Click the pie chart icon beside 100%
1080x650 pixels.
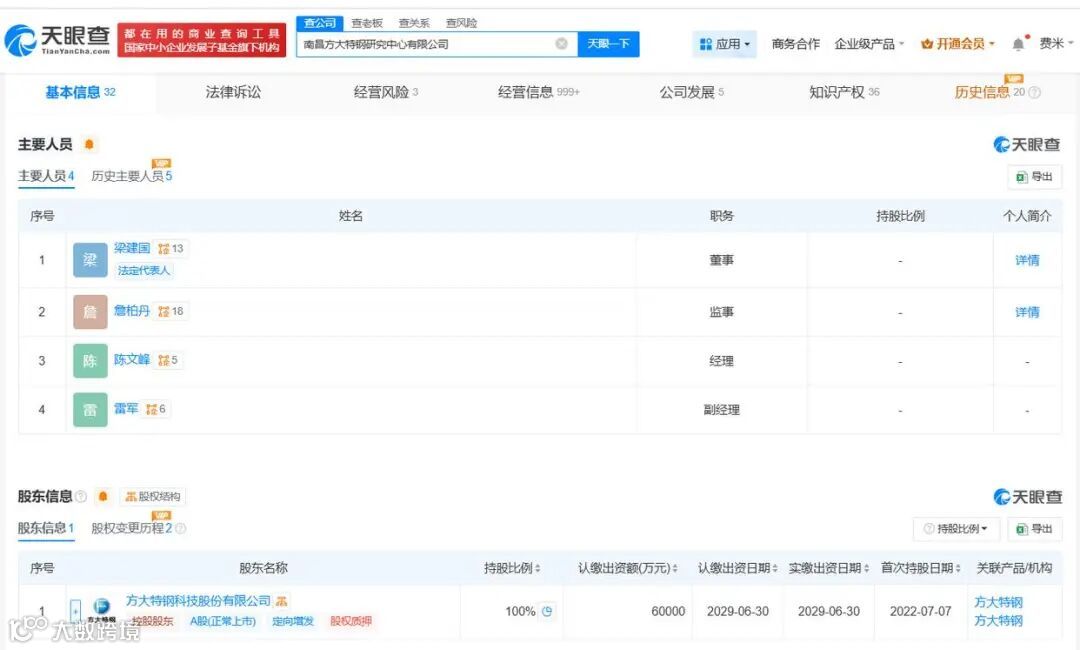pos(547,611)
